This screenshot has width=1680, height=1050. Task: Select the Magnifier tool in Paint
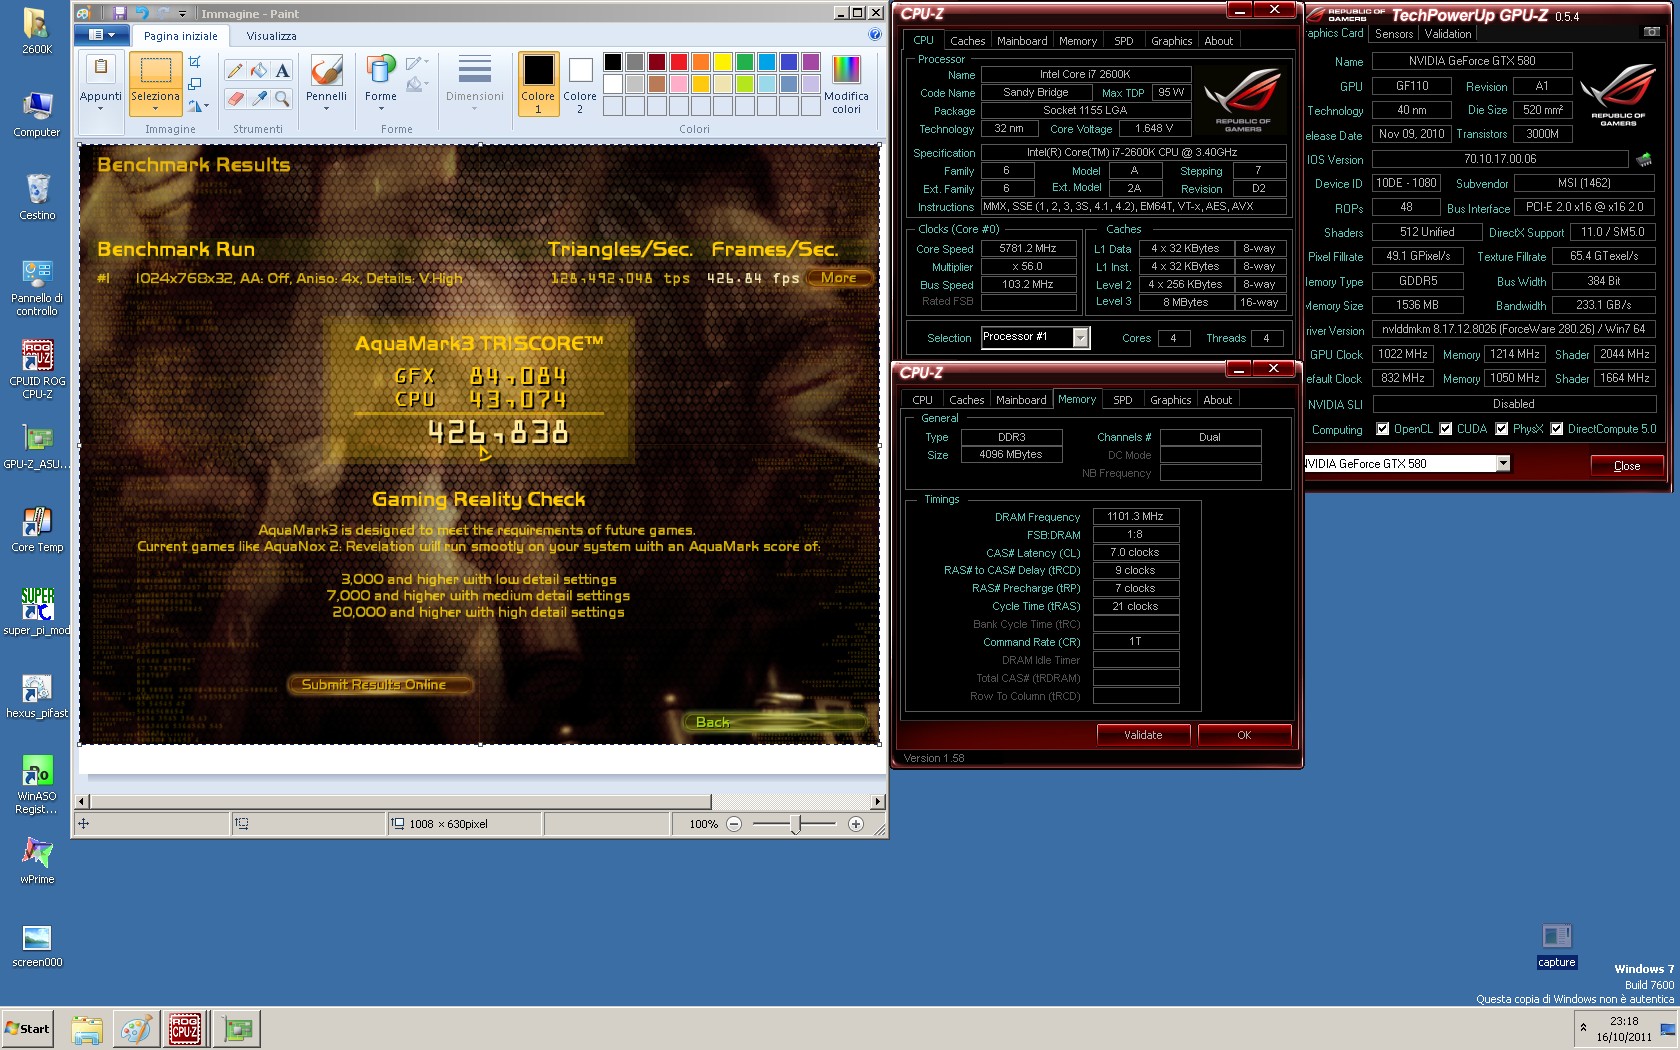283,98
